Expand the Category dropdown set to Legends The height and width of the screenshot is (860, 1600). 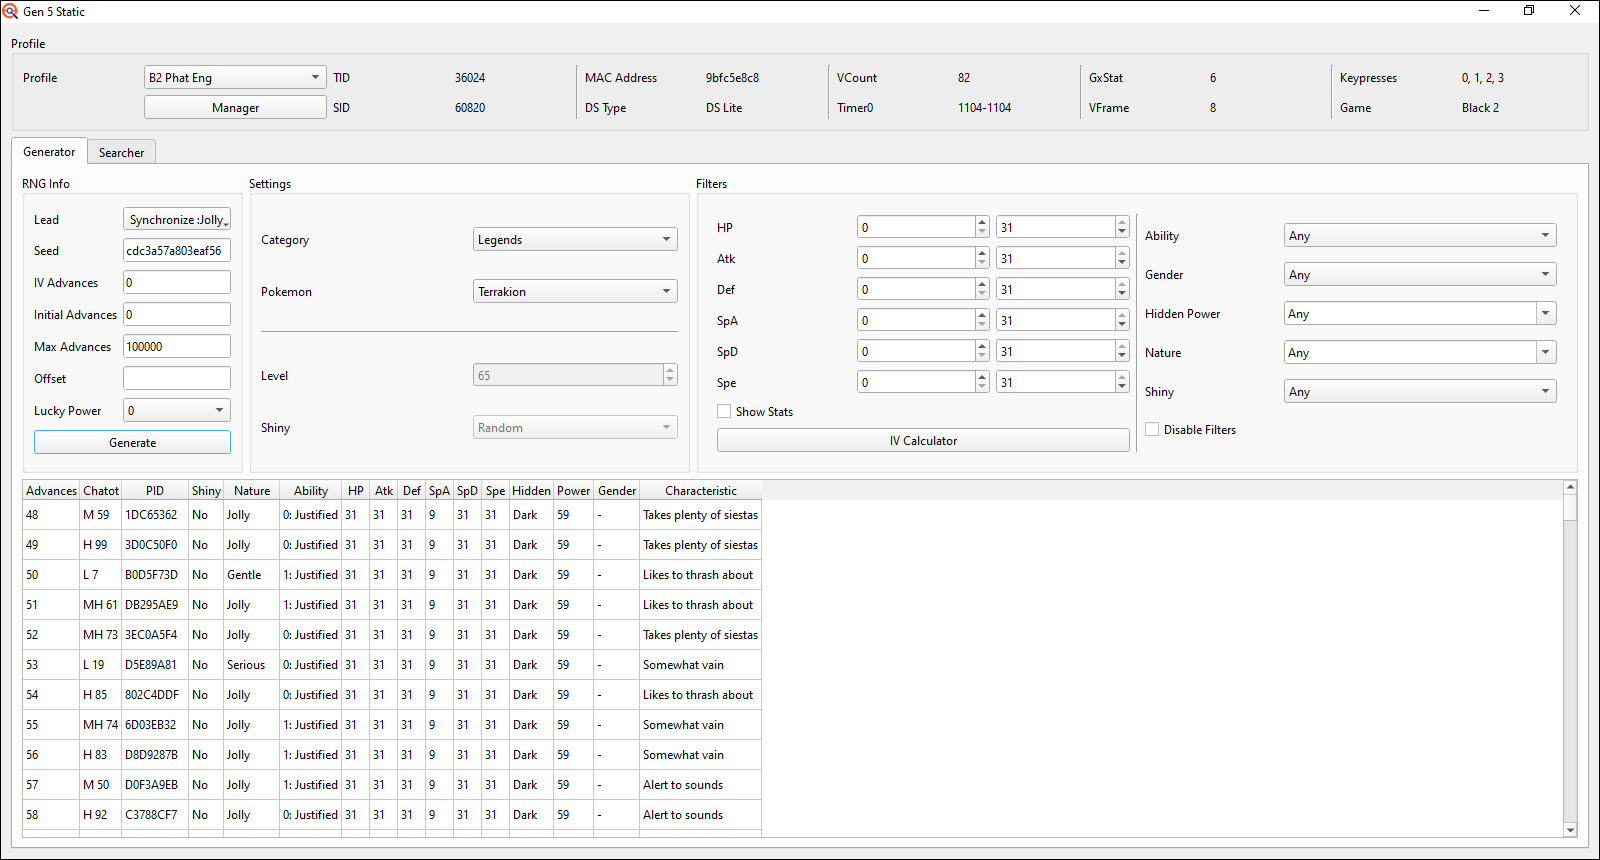[x=574, y=240]
